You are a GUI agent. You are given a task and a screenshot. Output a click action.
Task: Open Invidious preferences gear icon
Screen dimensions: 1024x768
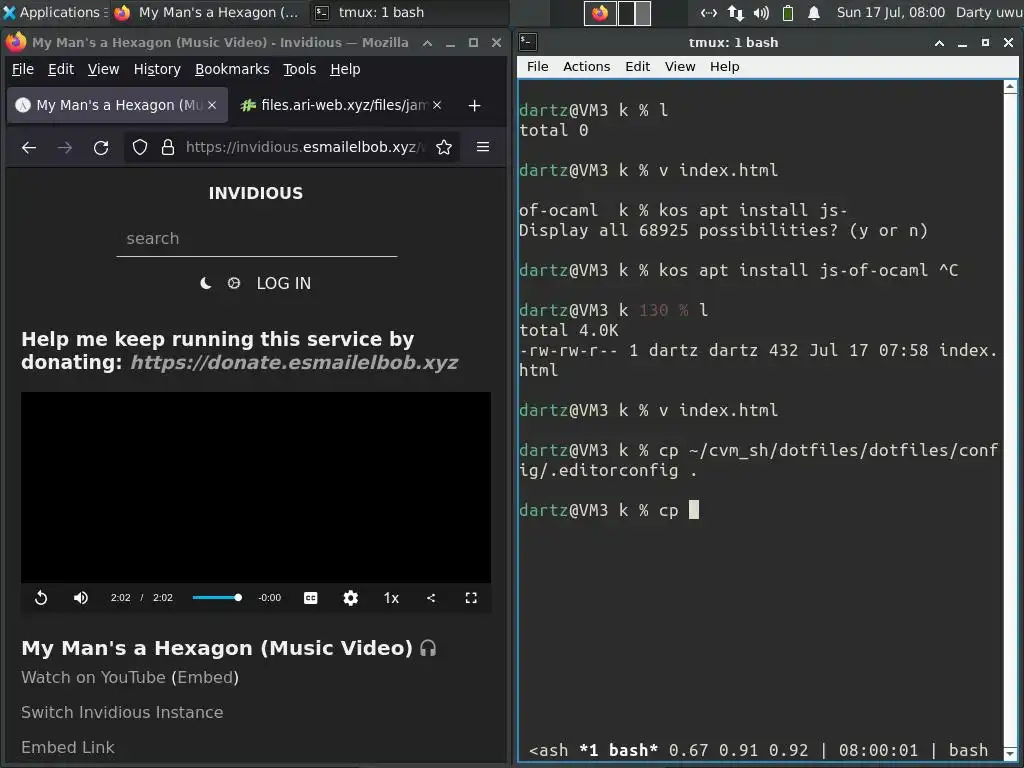click(234, 283)
